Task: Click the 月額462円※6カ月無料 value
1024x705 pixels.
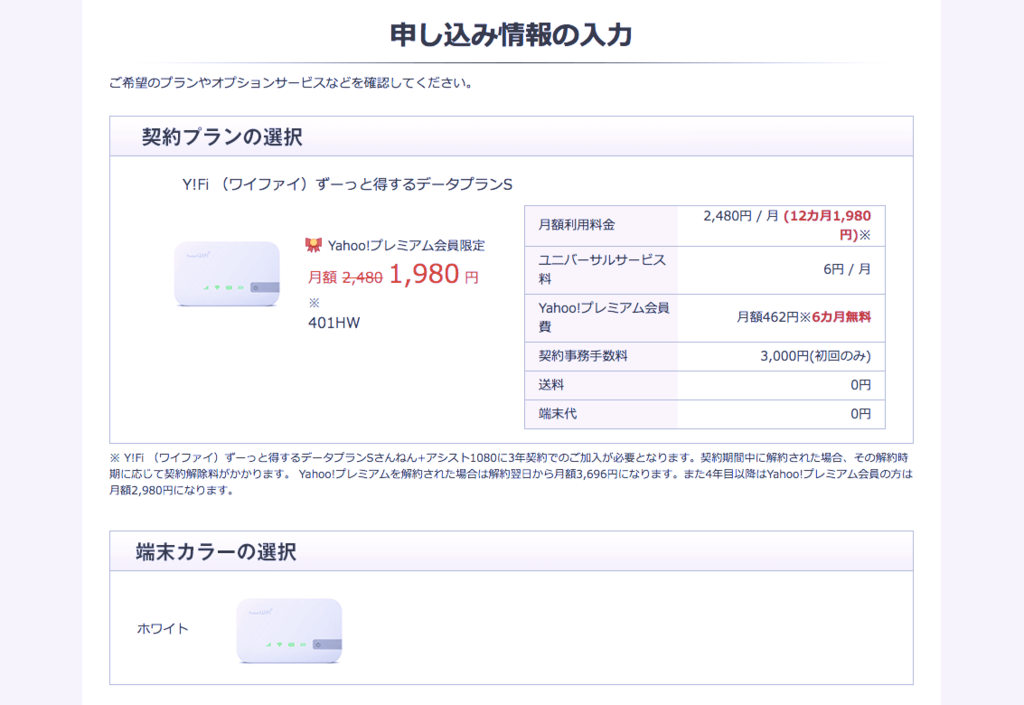Action: click(x=804, y=317)
